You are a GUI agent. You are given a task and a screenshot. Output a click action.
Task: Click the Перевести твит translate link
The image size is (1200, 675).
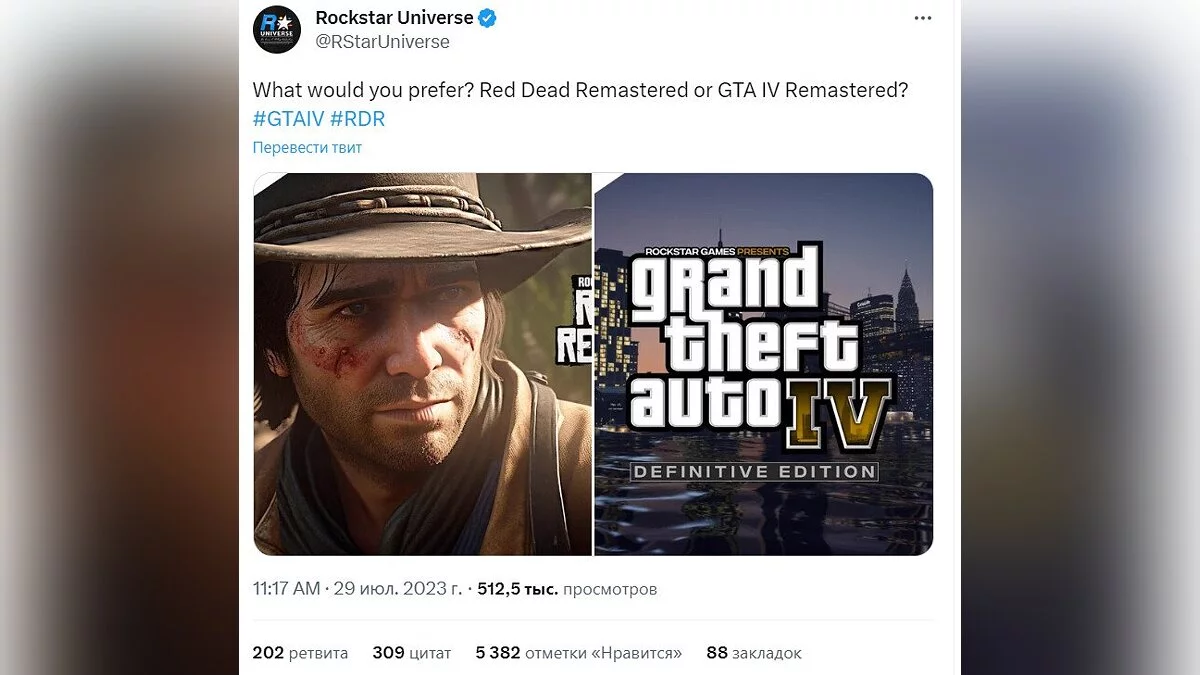[307, 148]
